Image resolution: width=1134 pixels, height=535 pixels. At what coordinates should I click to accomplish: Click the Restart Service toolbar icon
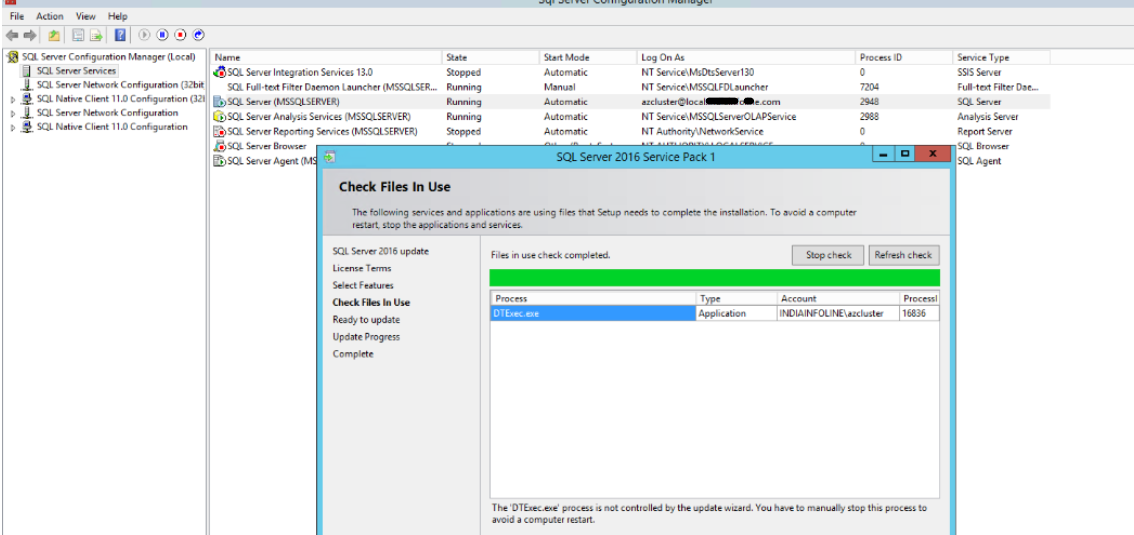[199, 35]
